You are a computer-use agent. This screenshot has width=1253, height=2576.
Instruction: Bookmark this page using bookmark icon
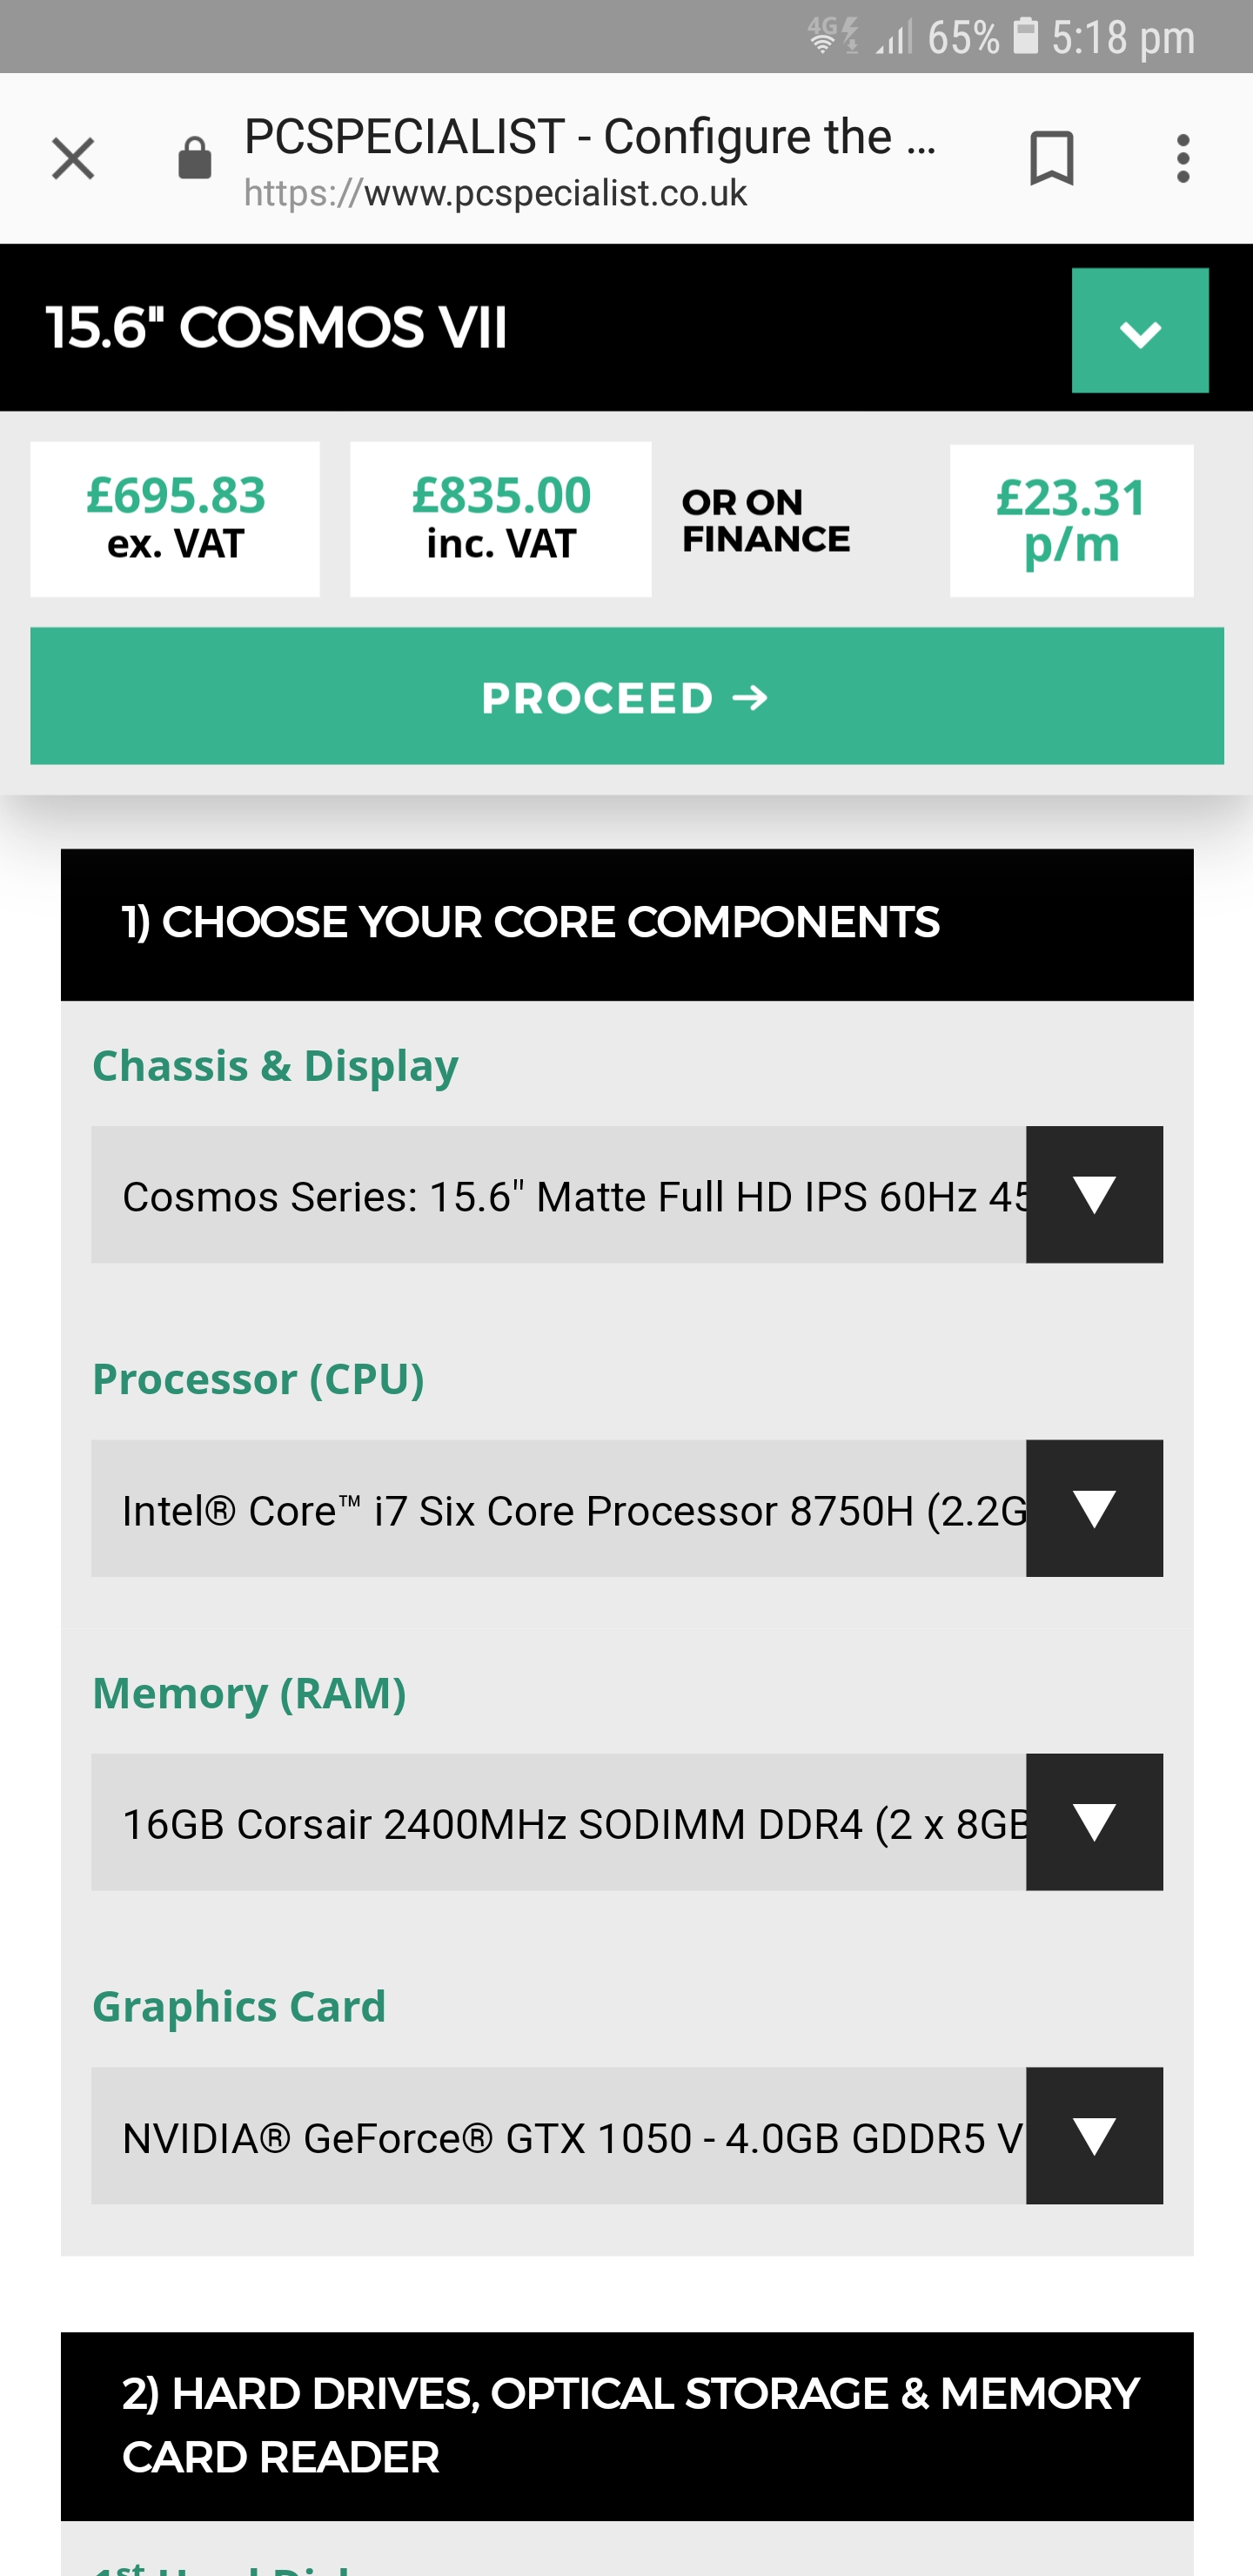tap(1051, 159)
